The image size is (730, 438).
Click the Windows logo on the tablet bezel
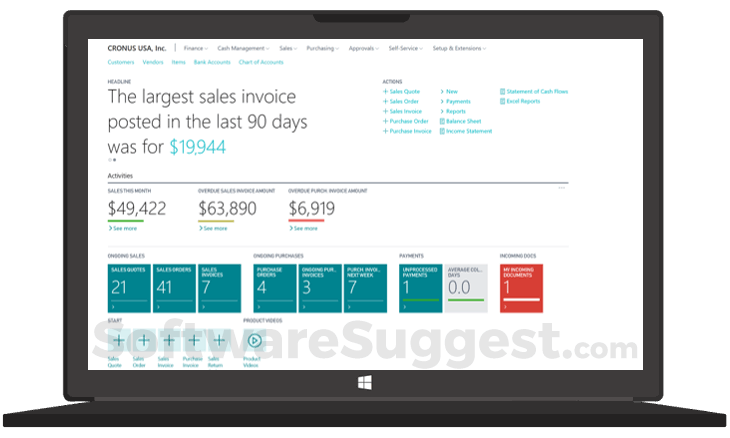pyautogui.click(x=364, y=382)
